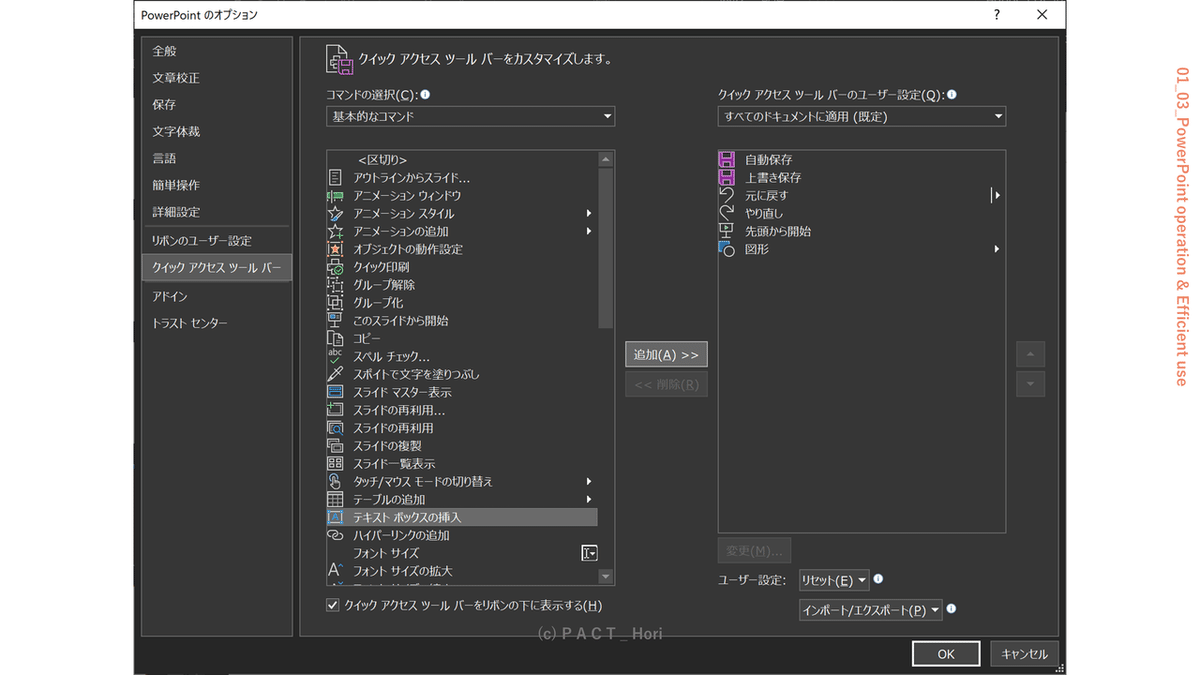Screen dimensions: 1200x675
Task: Select クイック アクセス ツール バー category
Action: [216, 268]
